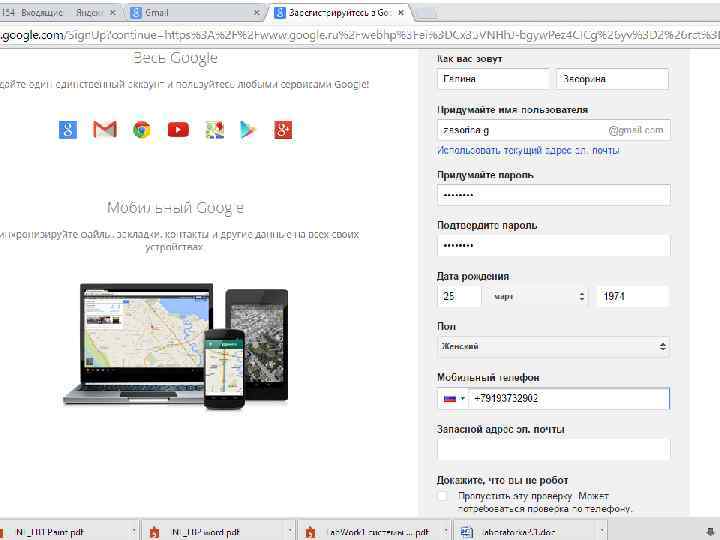This screenshot has height=540, width=720.
Task: Switch to the Gmail tab
Action: pyautogui.click(x=193, y=13)
